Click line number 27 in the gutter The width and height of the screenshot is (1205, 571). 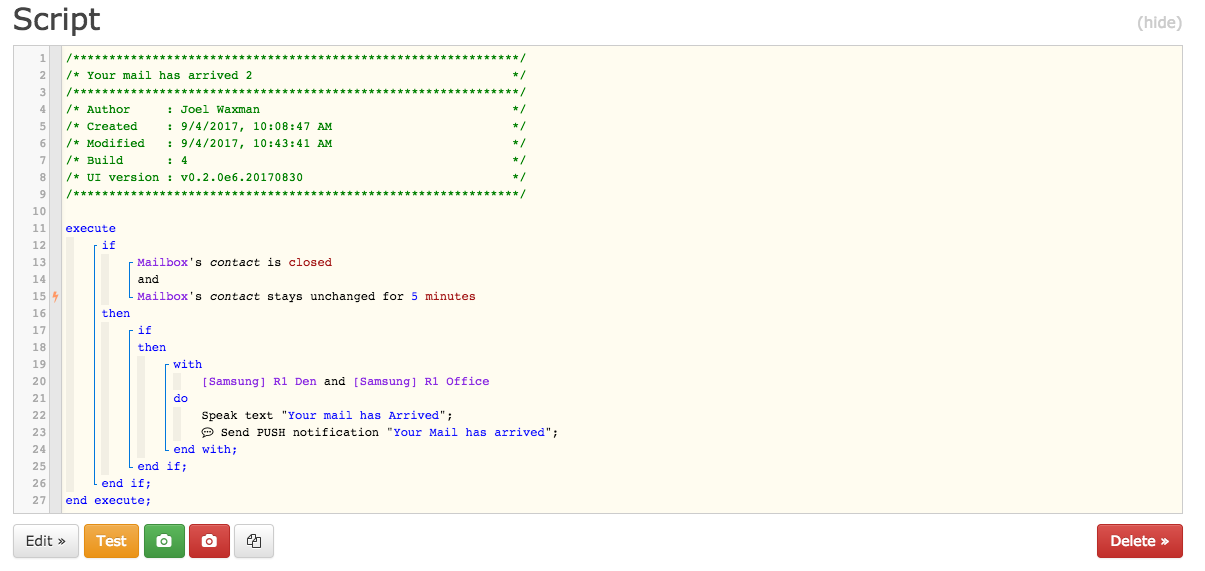(40, 500)
